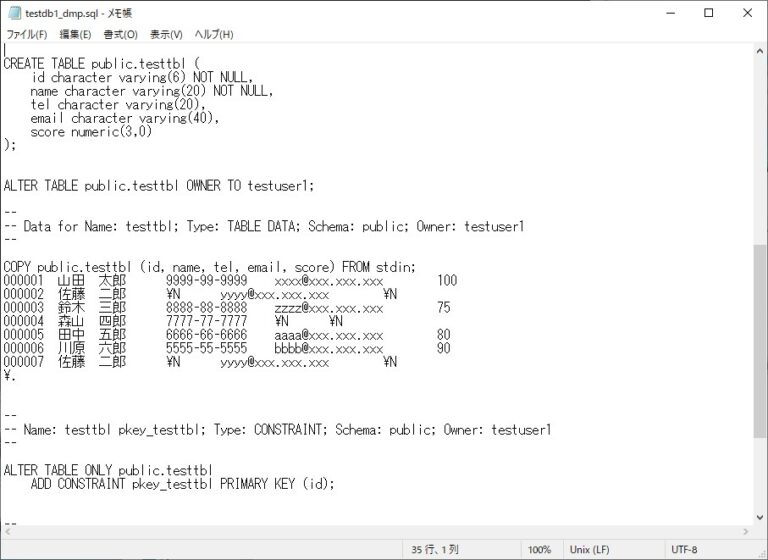This screenshot has height=560, width=768.
Task: Click data row 000004 森山 四郎
Action: [x=173, y=321]
